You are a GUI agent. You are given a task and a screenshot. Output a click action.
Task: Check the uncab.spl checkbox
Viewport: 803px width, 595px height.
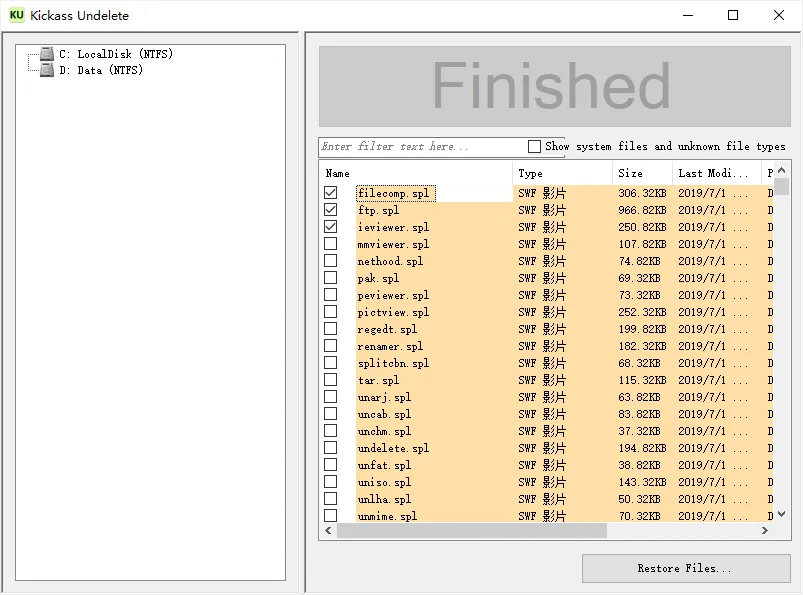pyautogui.click(x=331, y=414)
